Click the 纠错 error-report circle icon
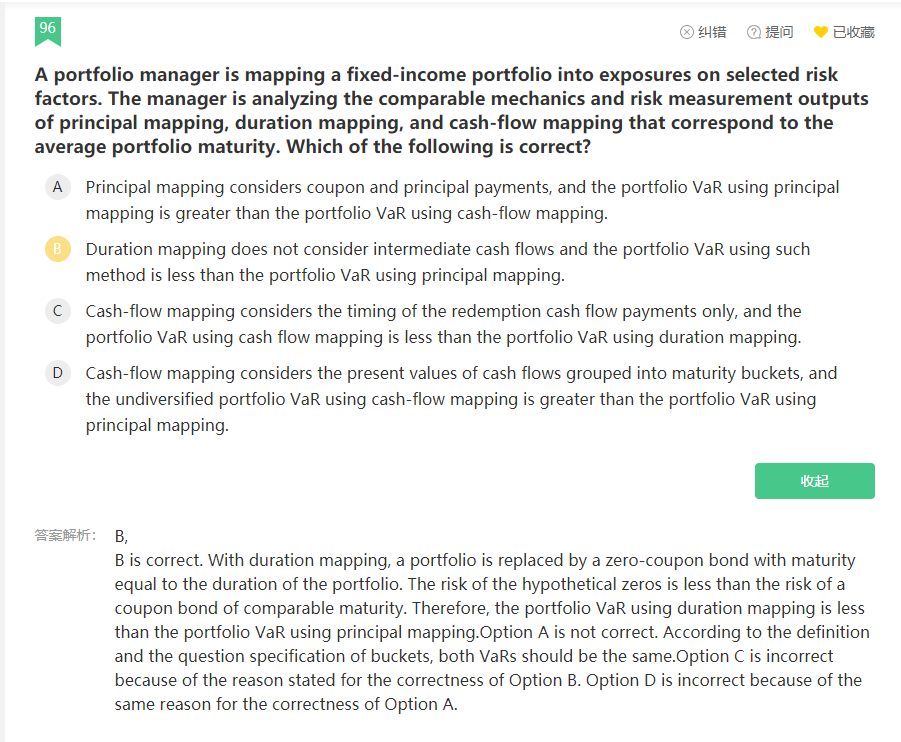This screenshot has height=742, width=901. pyautogui.click(x=687, y=32)
